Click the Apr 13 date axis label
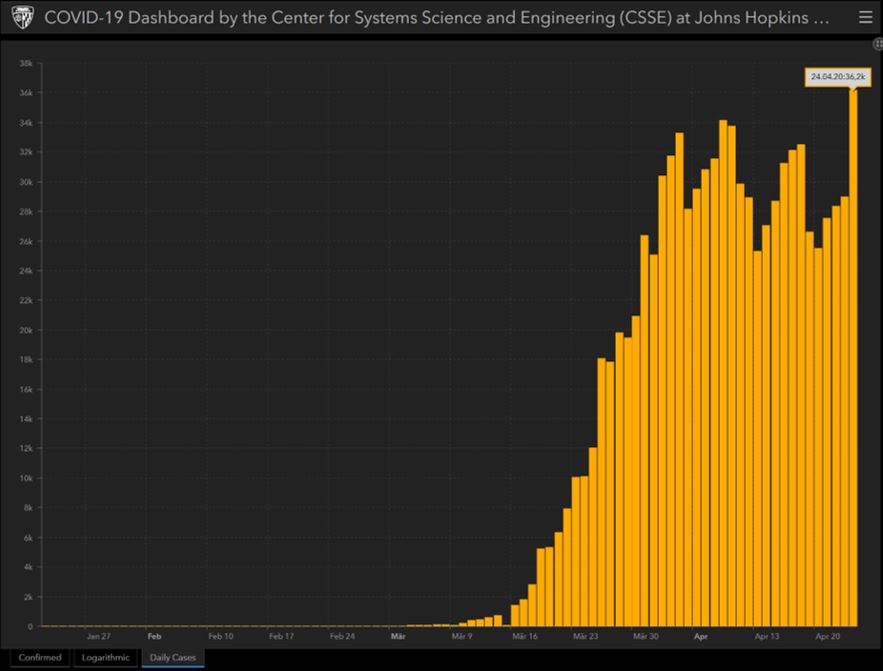Image resolution: width=883 pixels, height=671 pixels. (766, 636)
